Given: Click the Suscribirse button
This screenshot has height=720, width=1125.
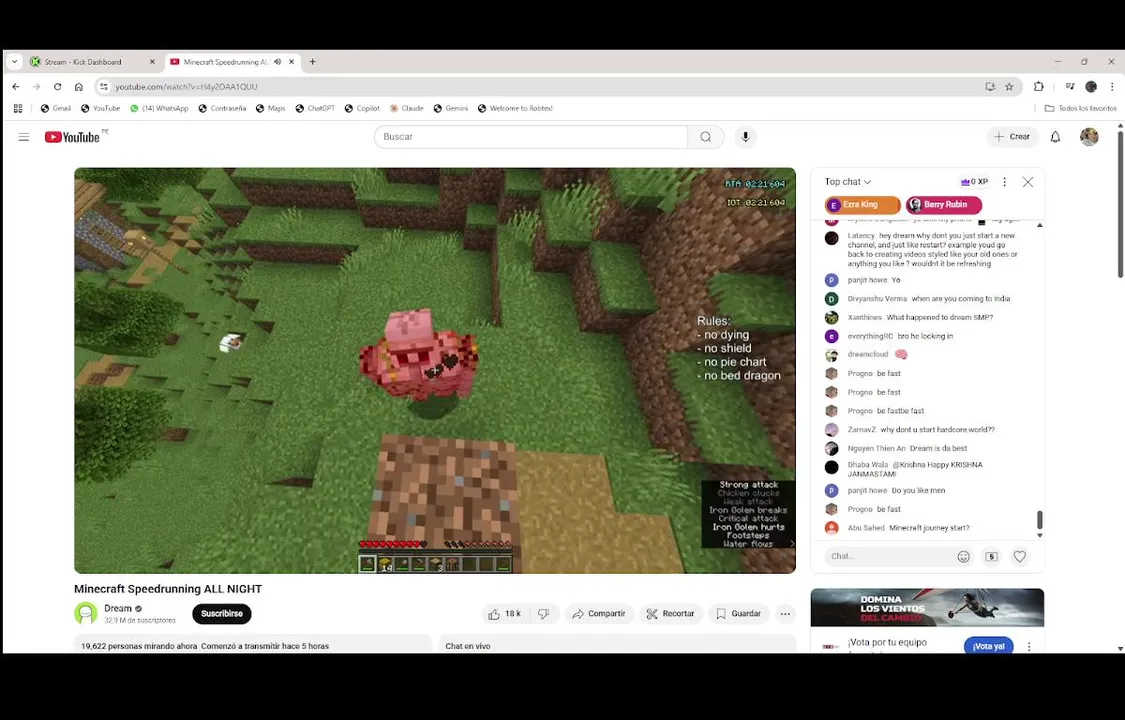Looking at the screenshot, I should 222,614.
